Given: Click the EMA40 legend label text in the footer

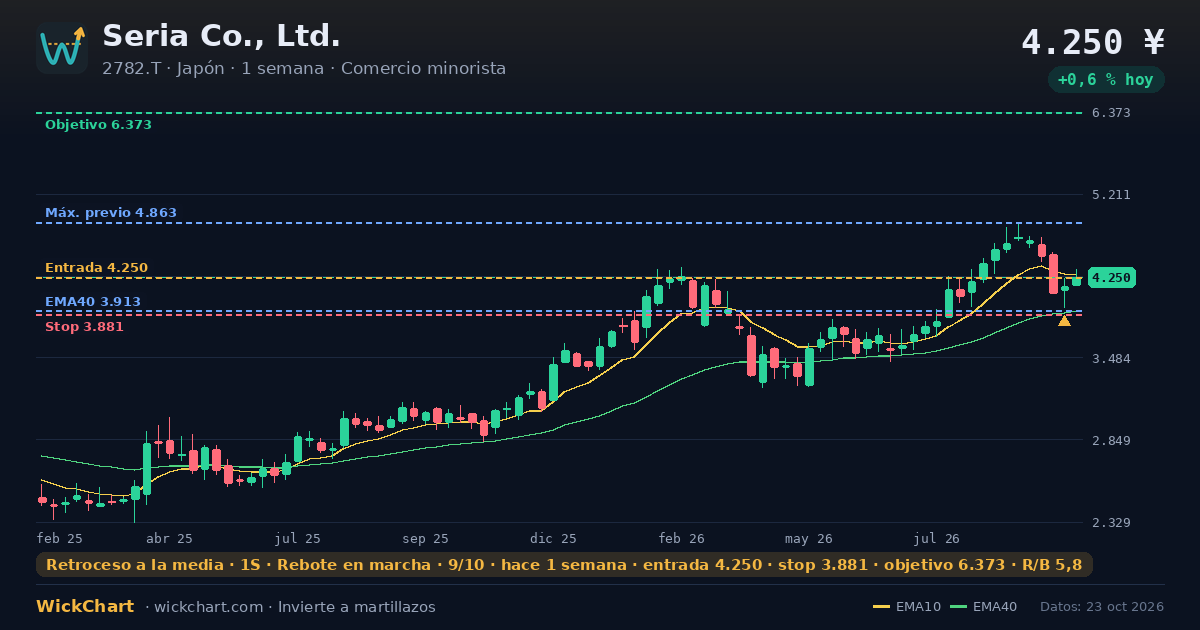Looking at the screenshot, I should [x=995, y=607].
